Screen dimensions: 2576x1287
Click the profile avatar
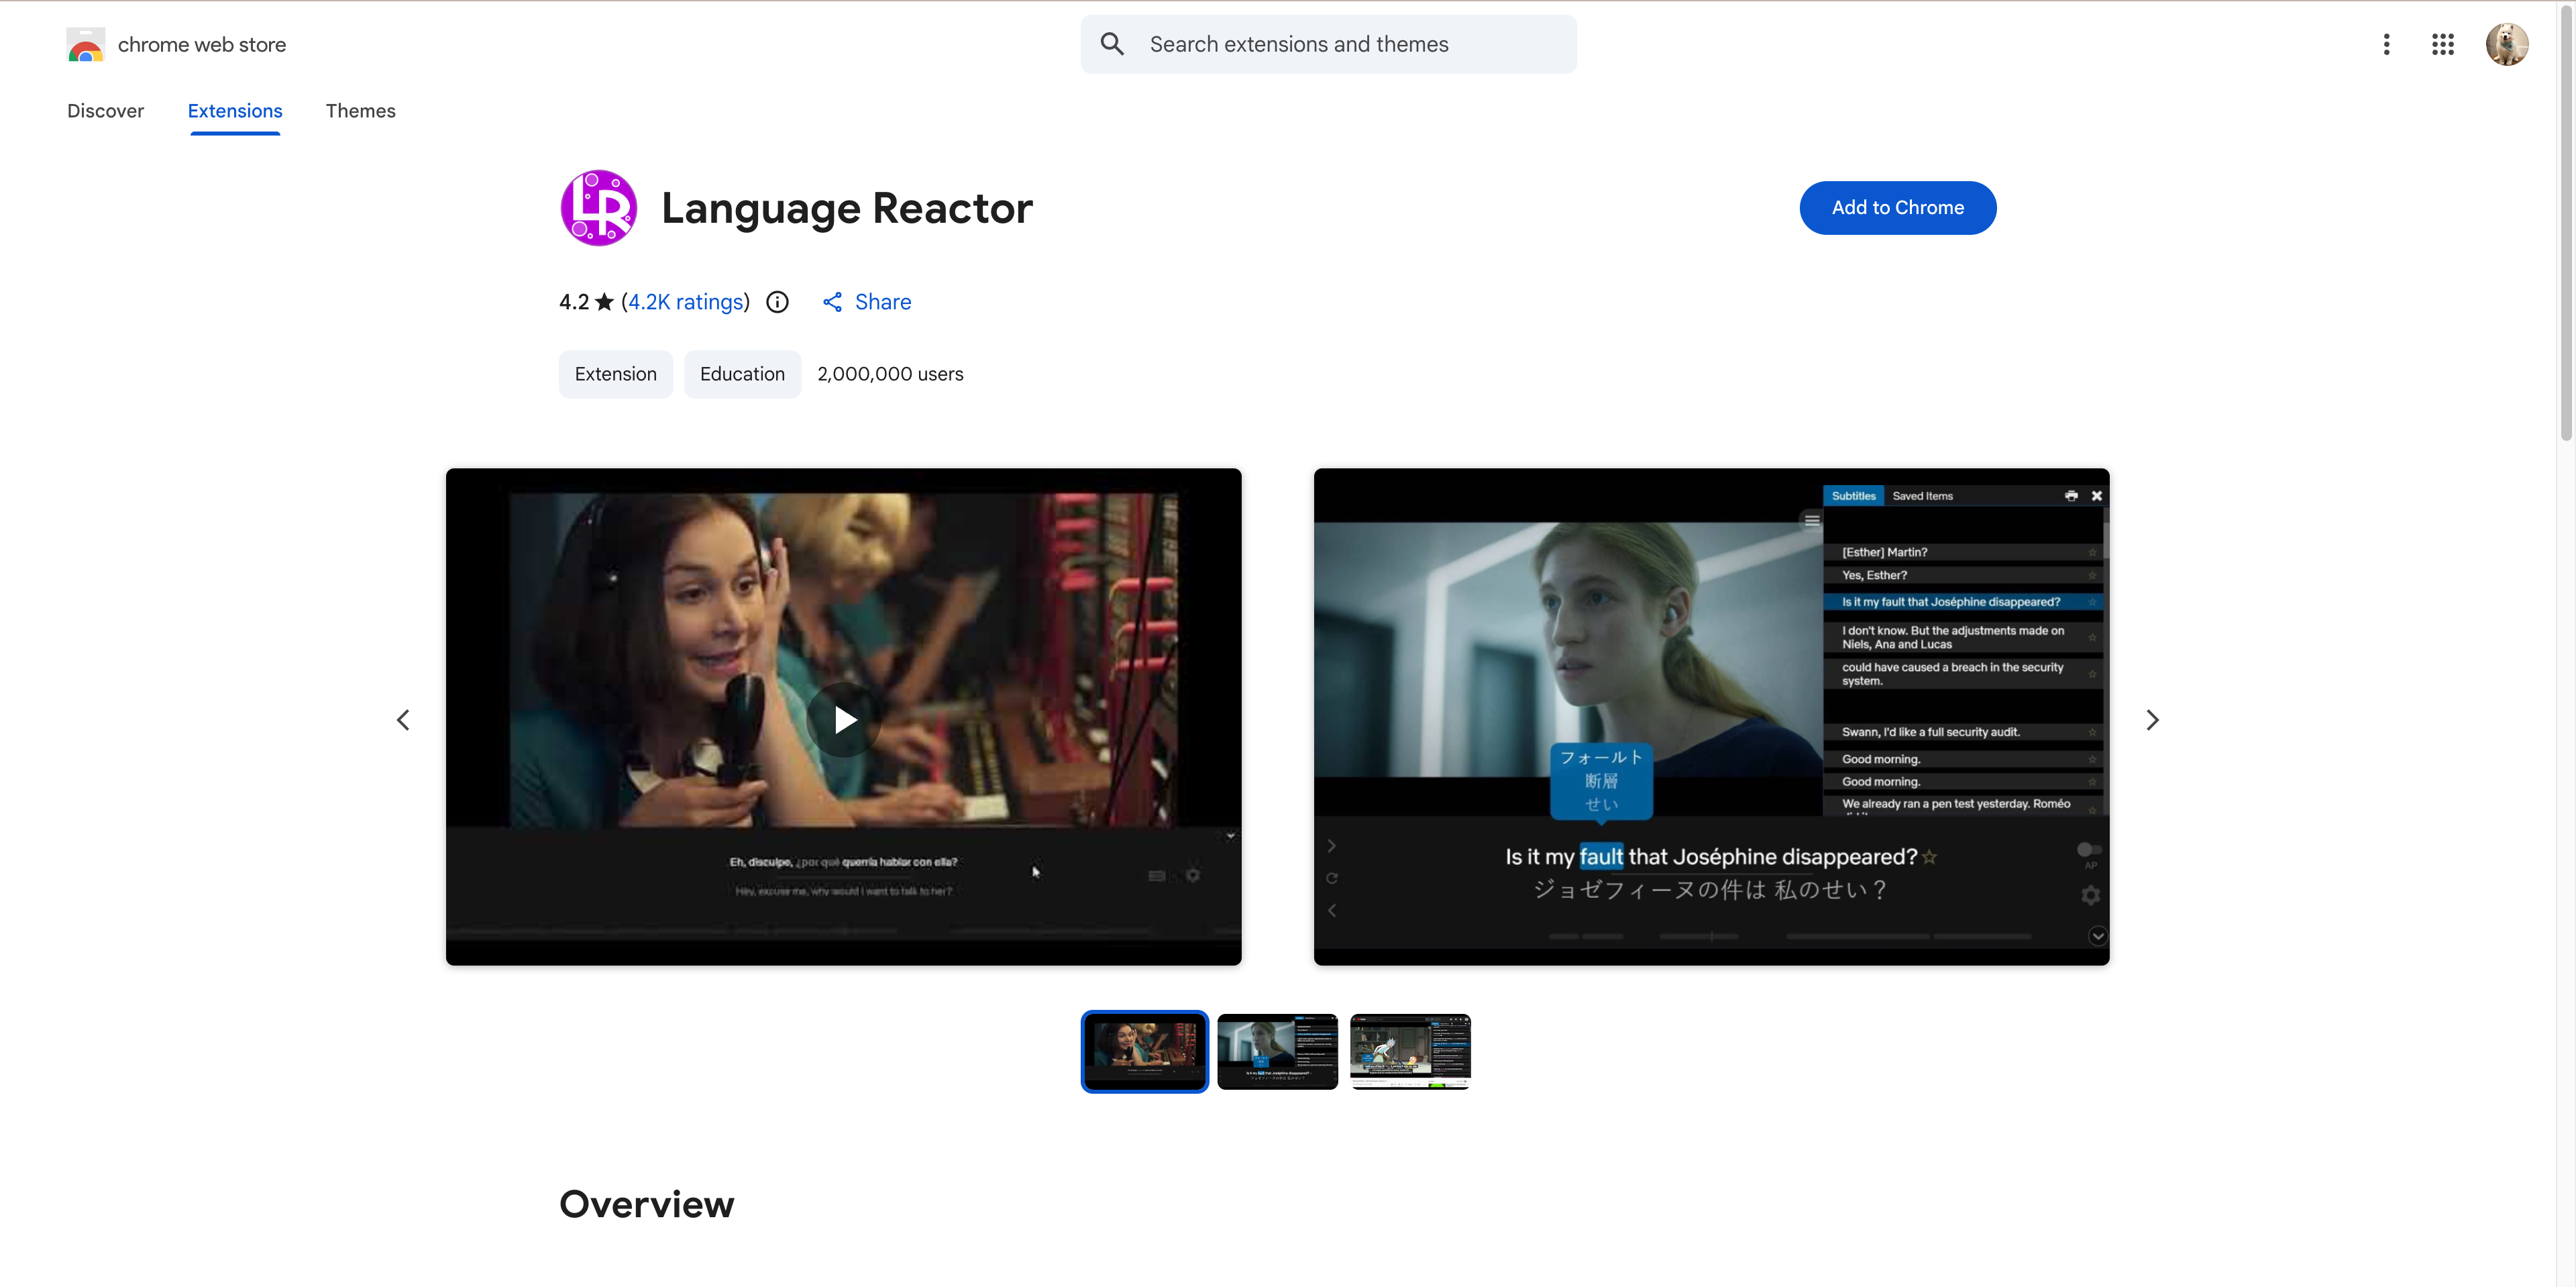pyautogui.click(x=2507, y=44)
